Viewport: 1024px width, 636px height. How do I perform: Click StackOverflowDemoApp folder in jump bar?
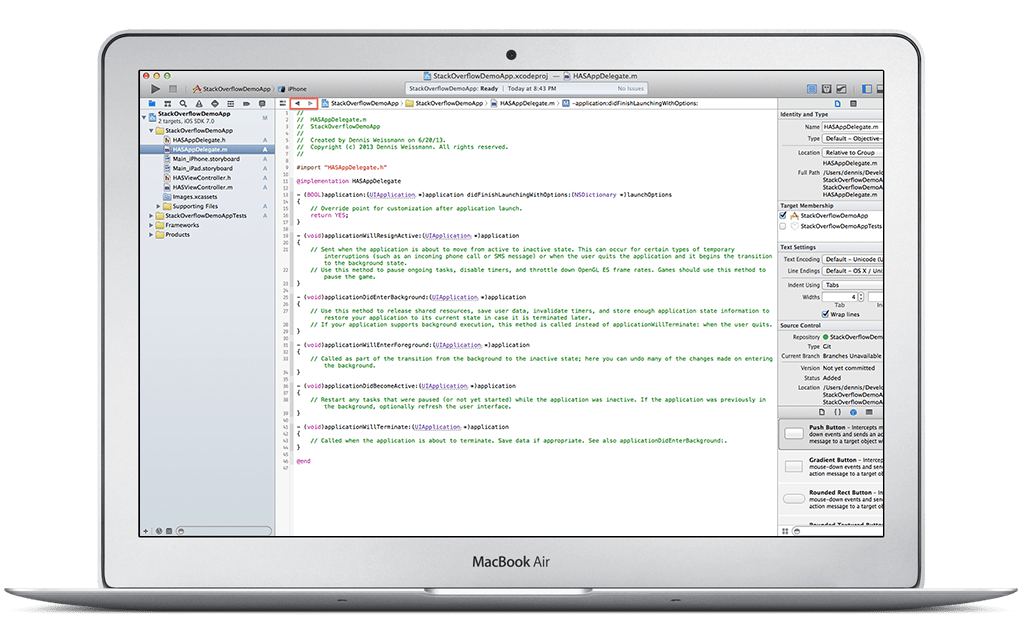444,103
